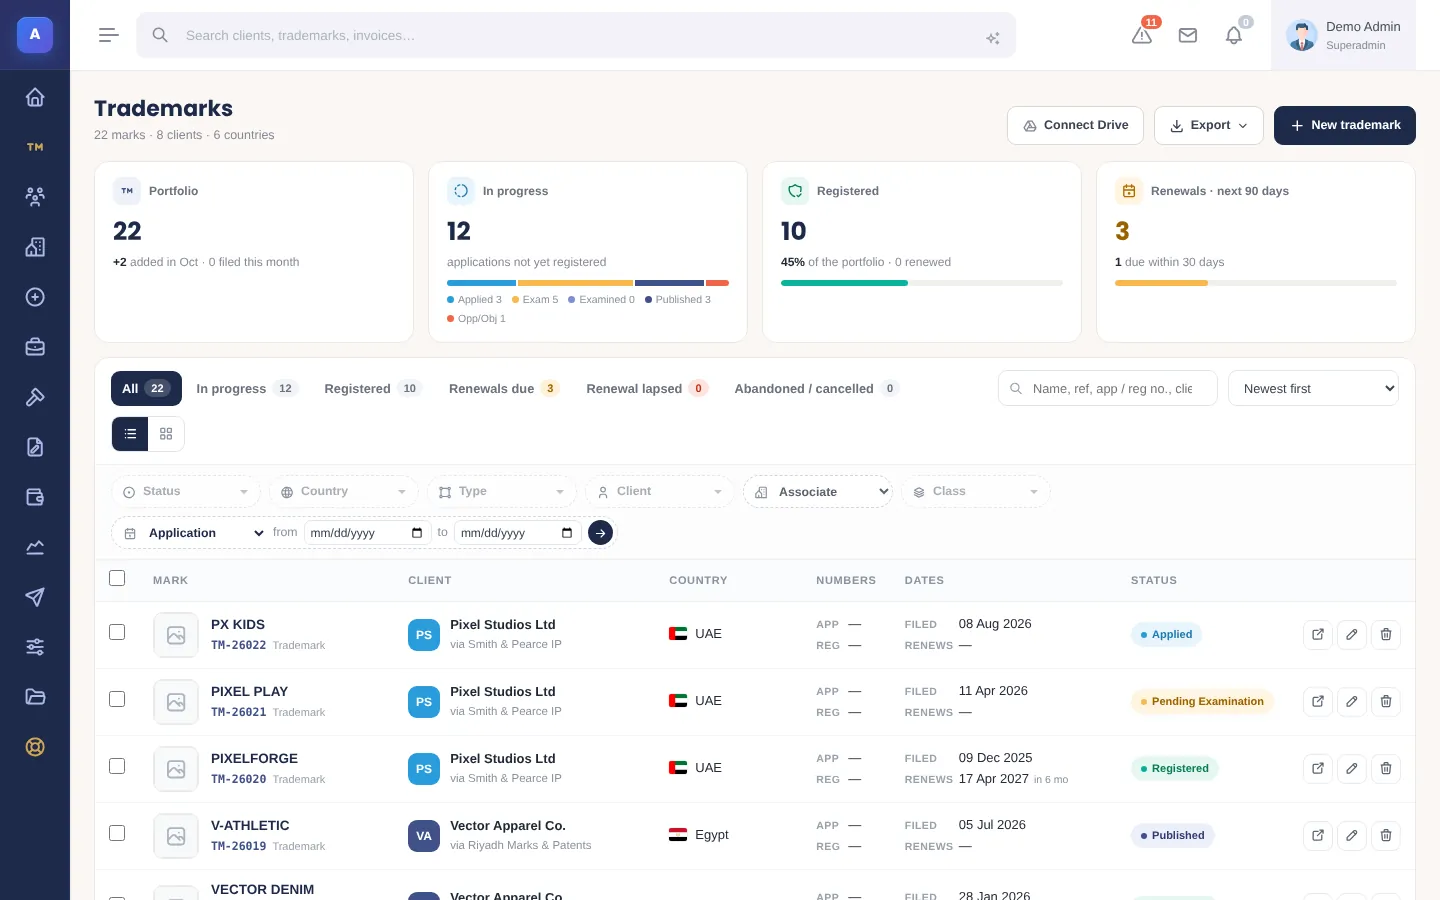Open the Home icon in the sidebar
The height and width of the screenshot is (900, 1440).
pyautogui.click(x=35, y=97)
